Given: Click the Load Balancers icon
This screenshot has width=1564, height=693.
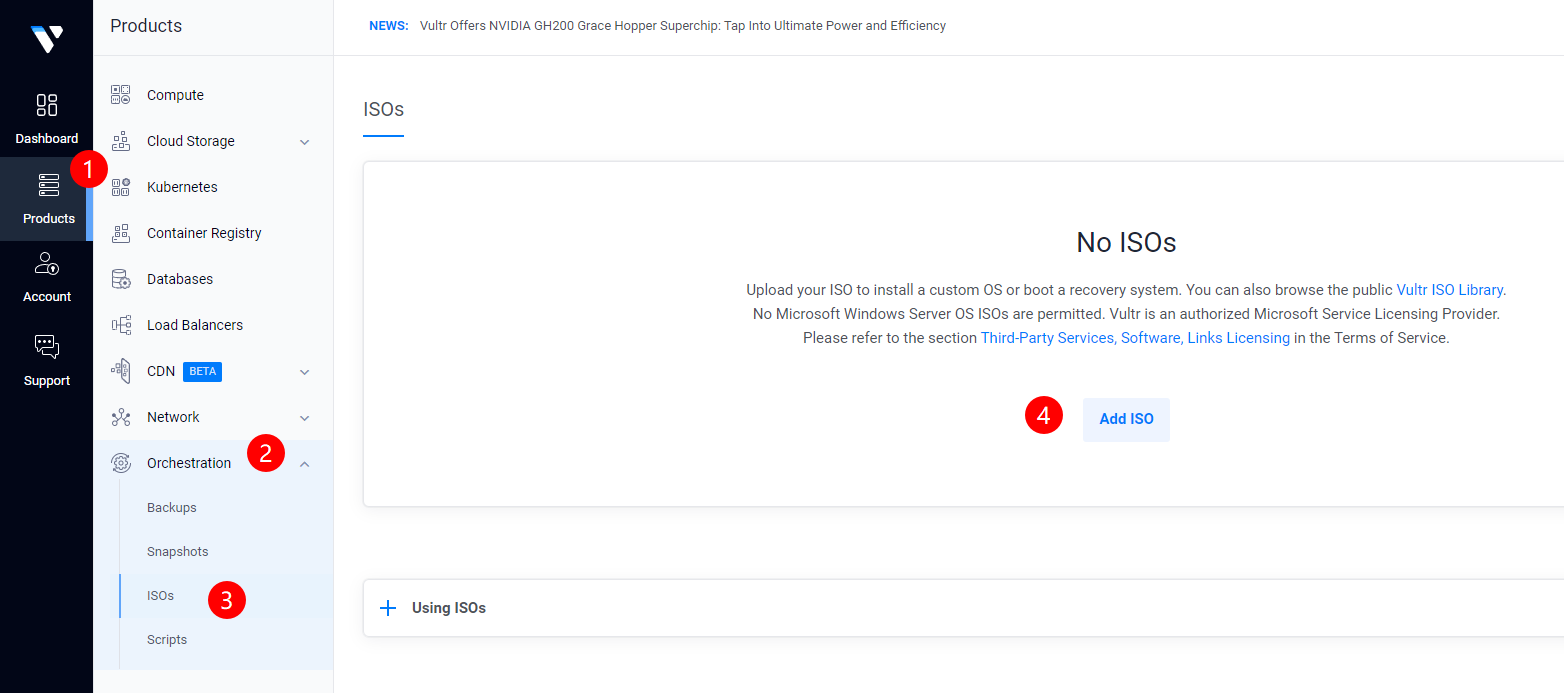Looking at the screenshot, I should pyautogui.click(x=121, y=325).
